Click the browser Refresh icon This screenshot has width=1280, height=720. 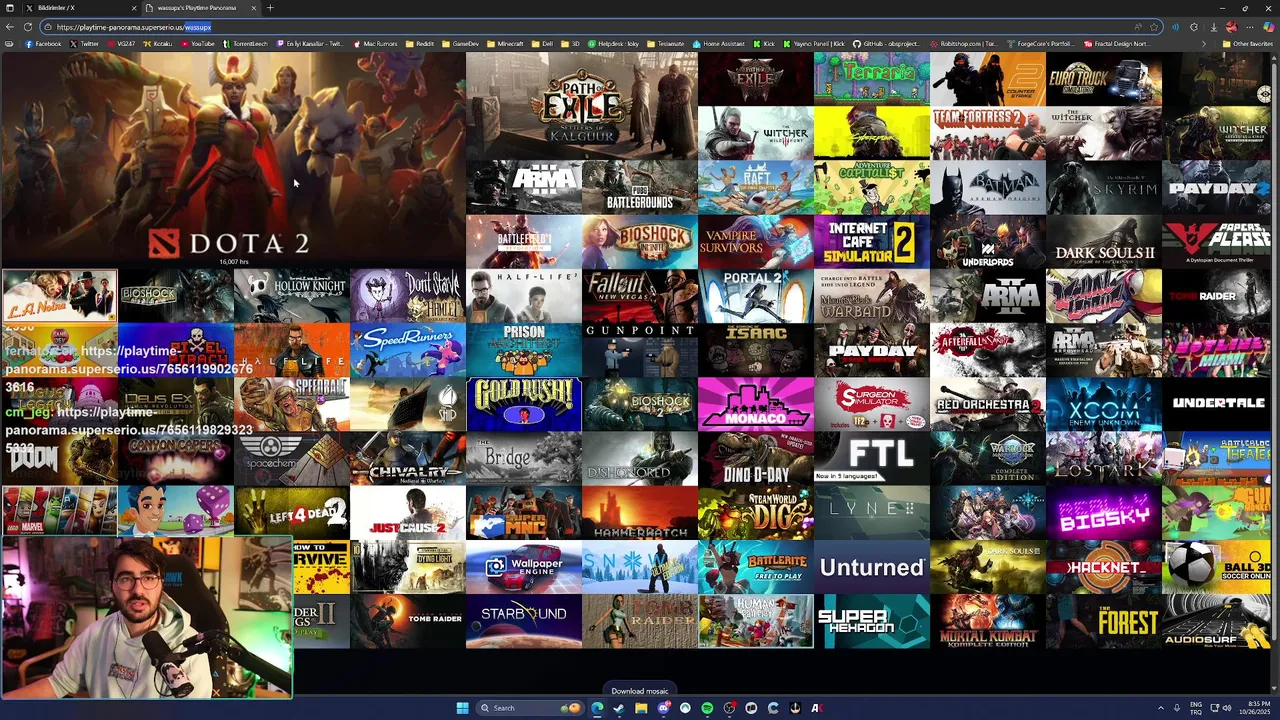click(28, 27)
